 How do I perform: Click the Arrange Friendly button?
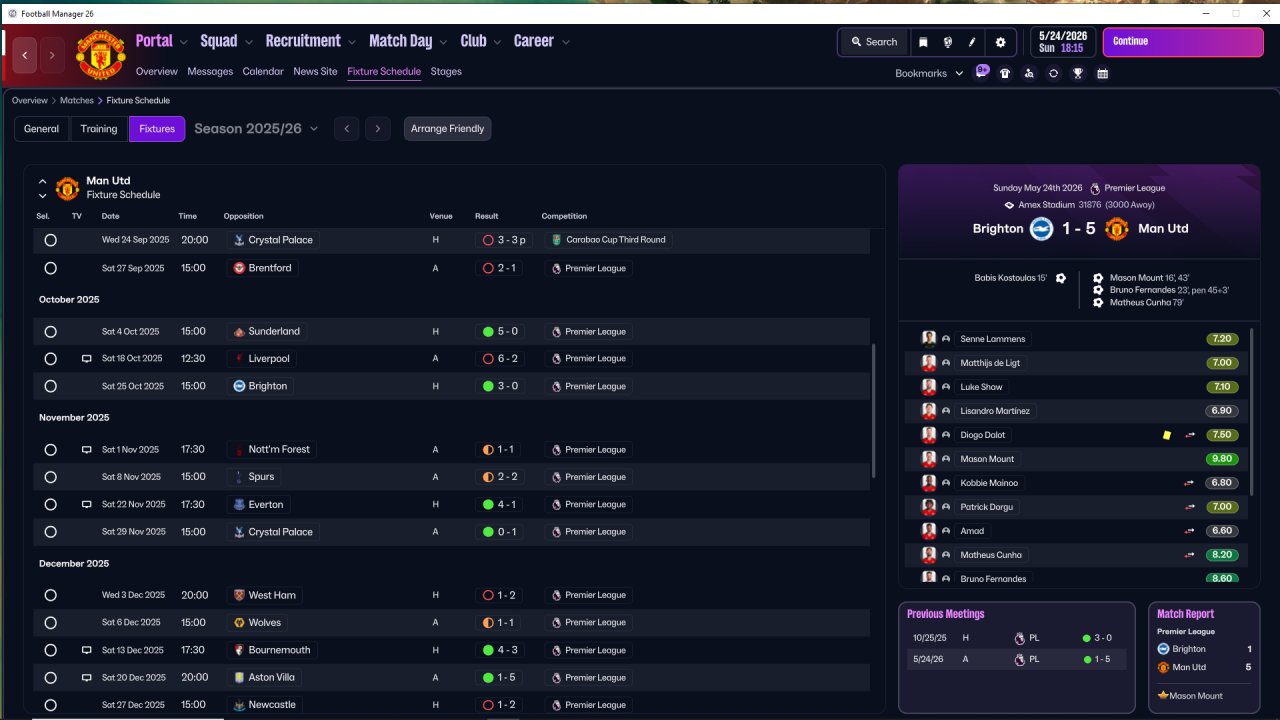click(447, 129)
